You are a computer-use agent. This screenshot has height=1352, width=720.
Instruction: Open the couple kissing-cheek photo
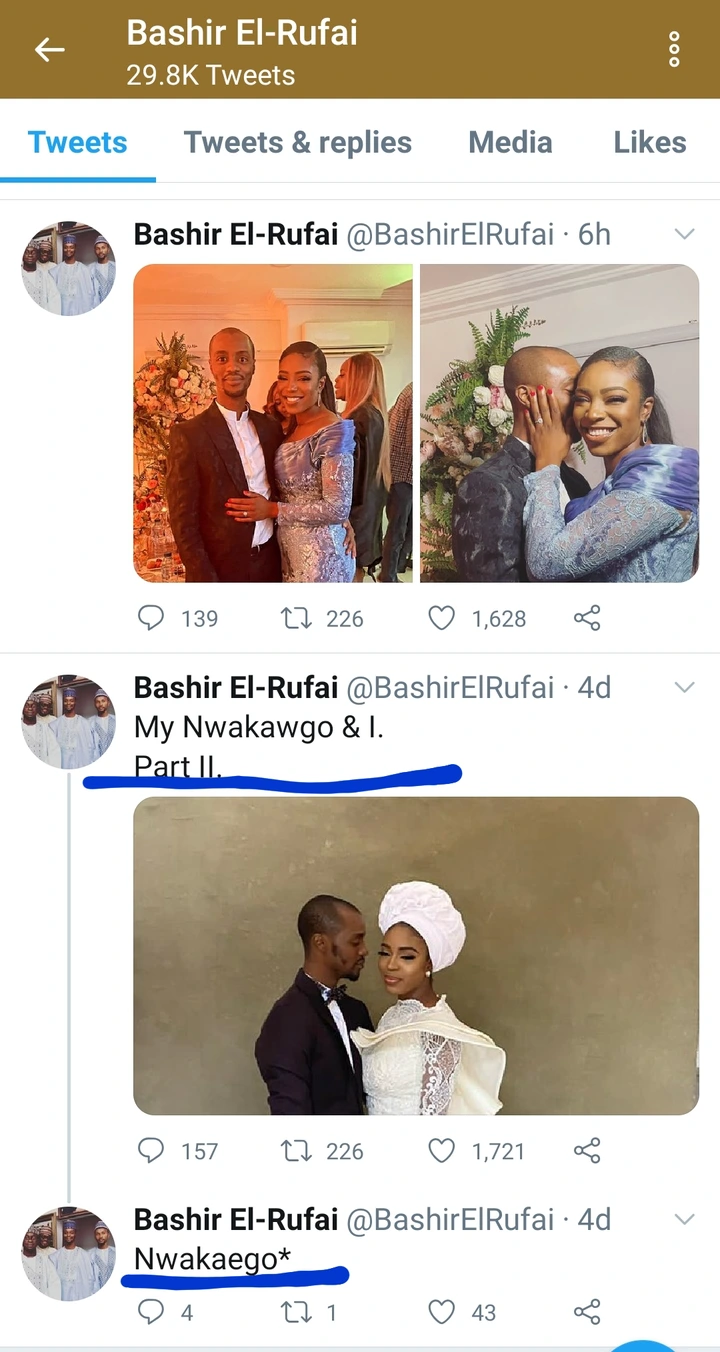tap(559, 423)
